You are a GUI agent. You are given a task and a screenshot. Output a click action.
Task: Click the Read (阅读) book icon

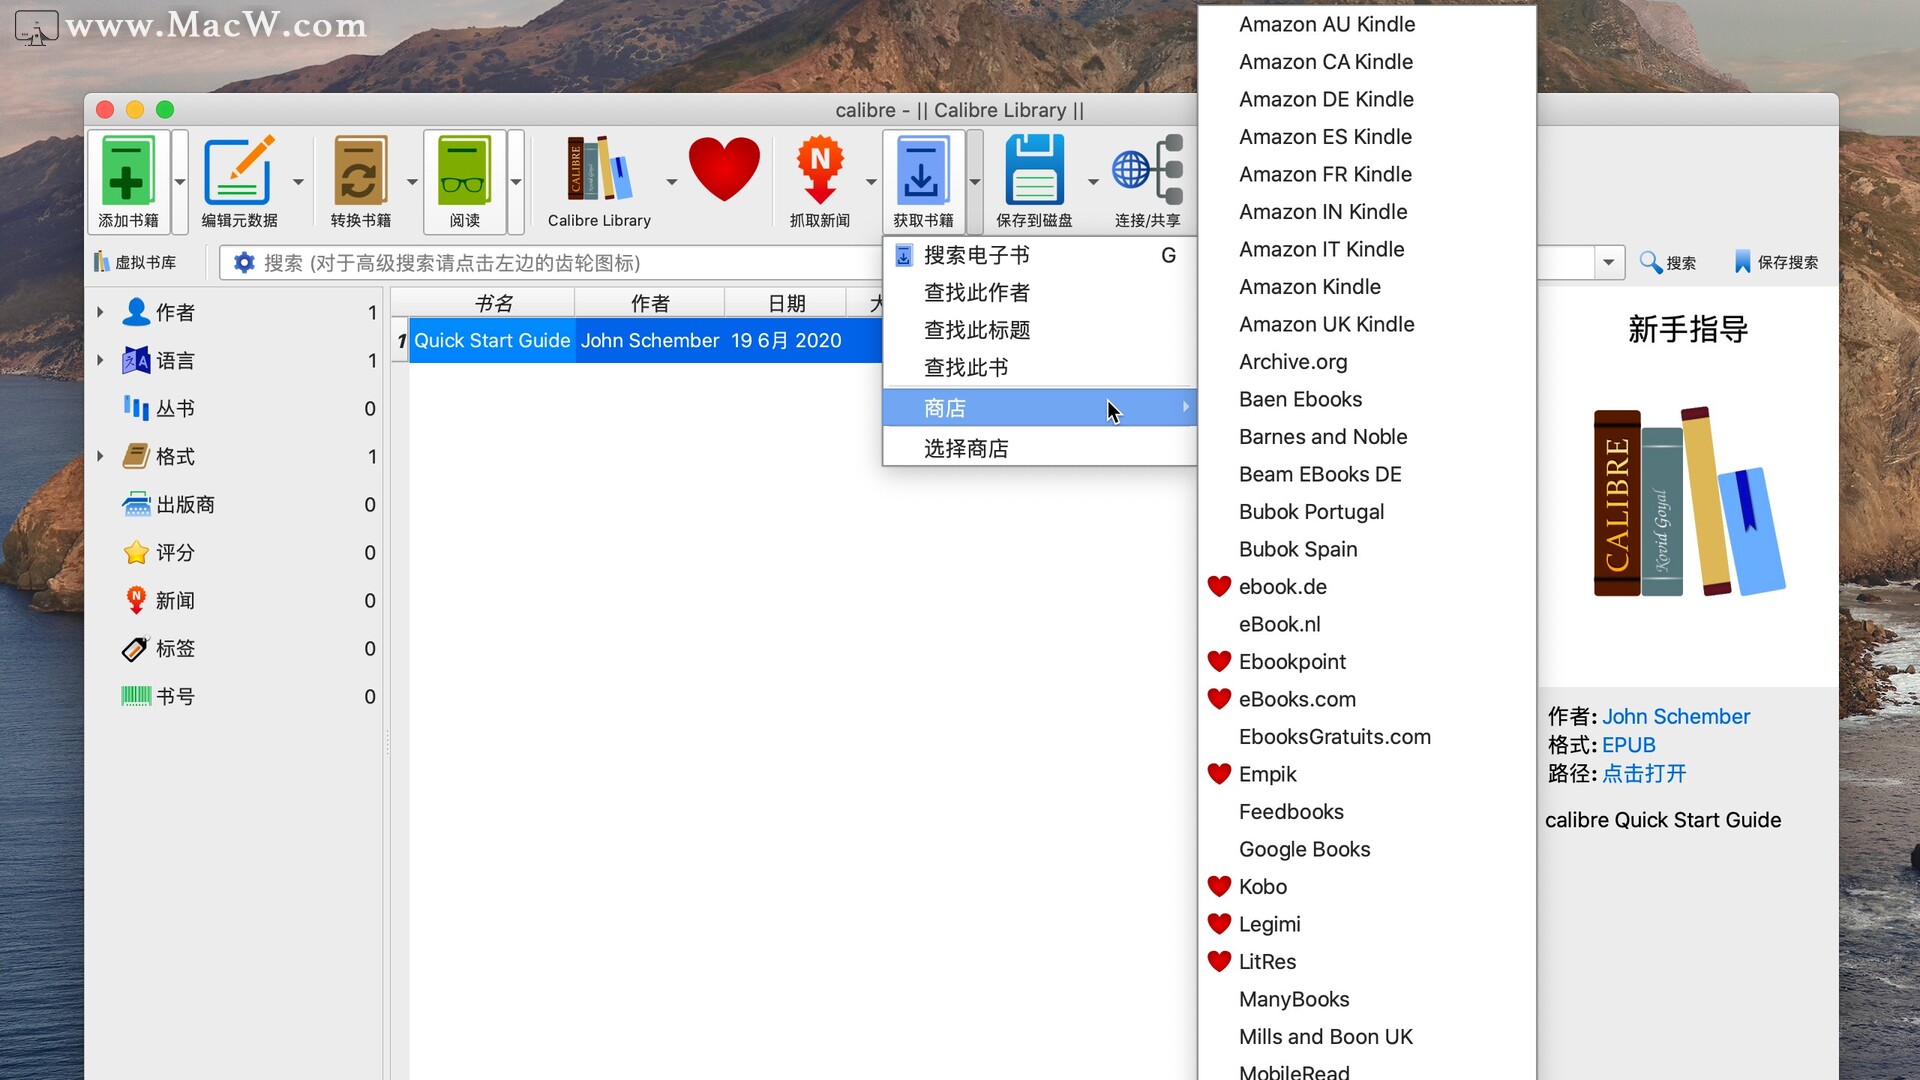(464, 170)
